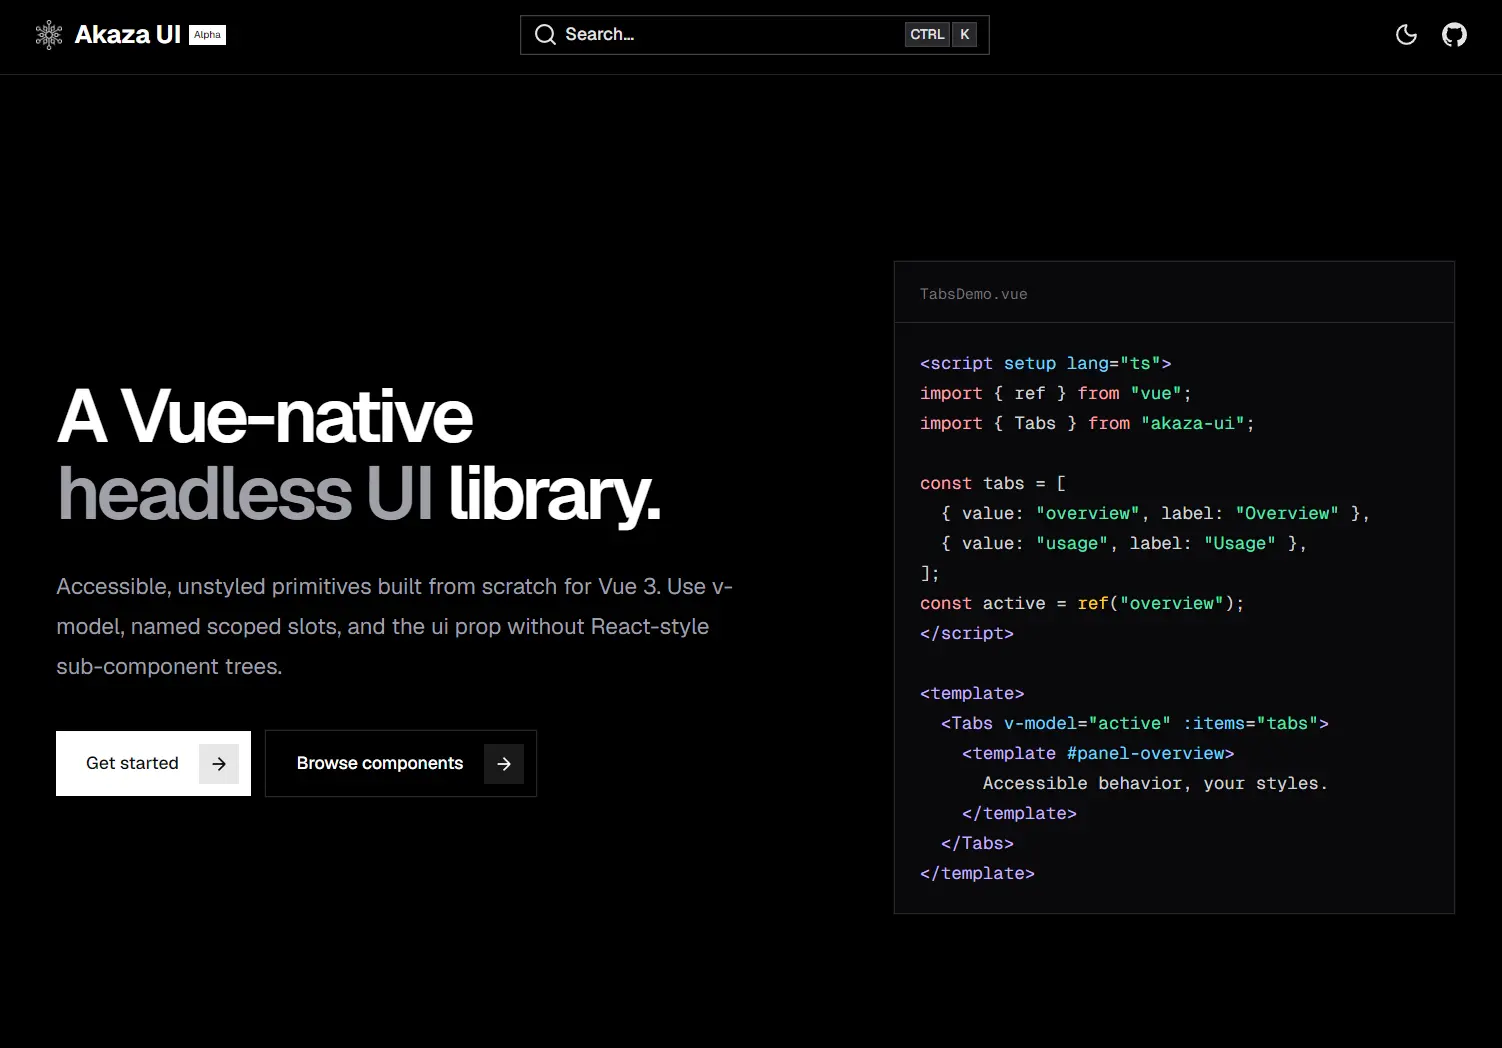Image resolution: width=1502 pixels, height=1048 pixels.
Task: Click the closing '</script>' code line
Action: pyautogui.click(x=966, y=634)
